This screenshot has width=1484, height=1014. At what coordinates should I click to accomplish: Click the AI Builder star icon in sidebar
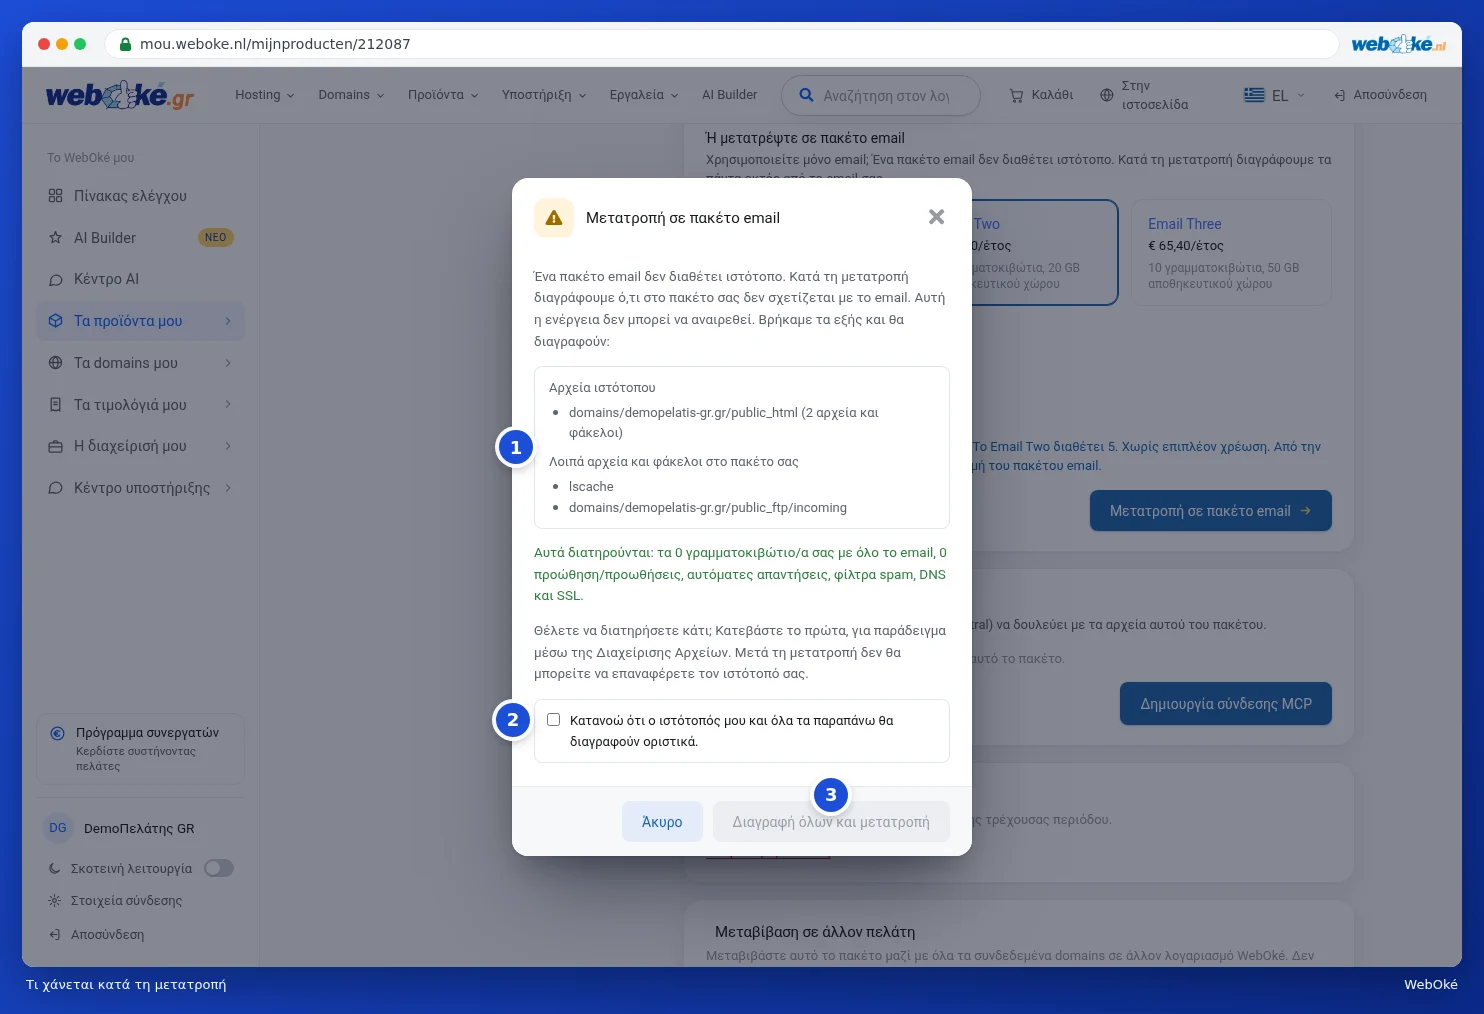[55, 238]
